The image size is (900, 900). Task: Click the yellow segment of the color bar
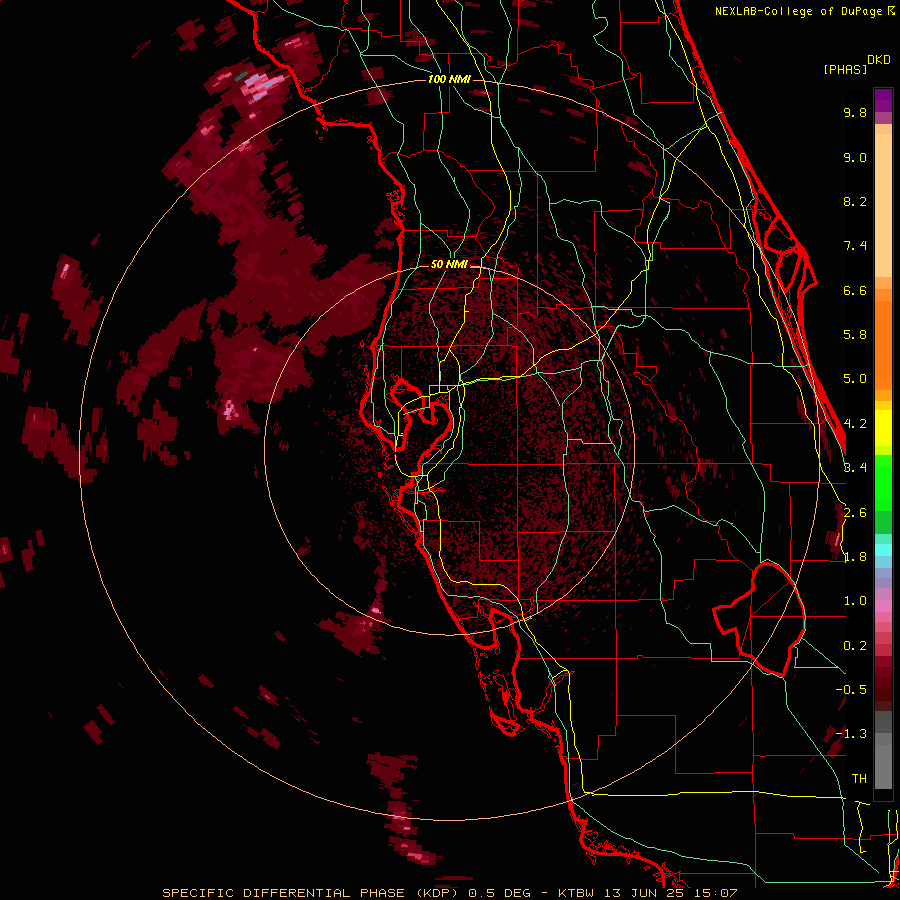coord(883,428)
